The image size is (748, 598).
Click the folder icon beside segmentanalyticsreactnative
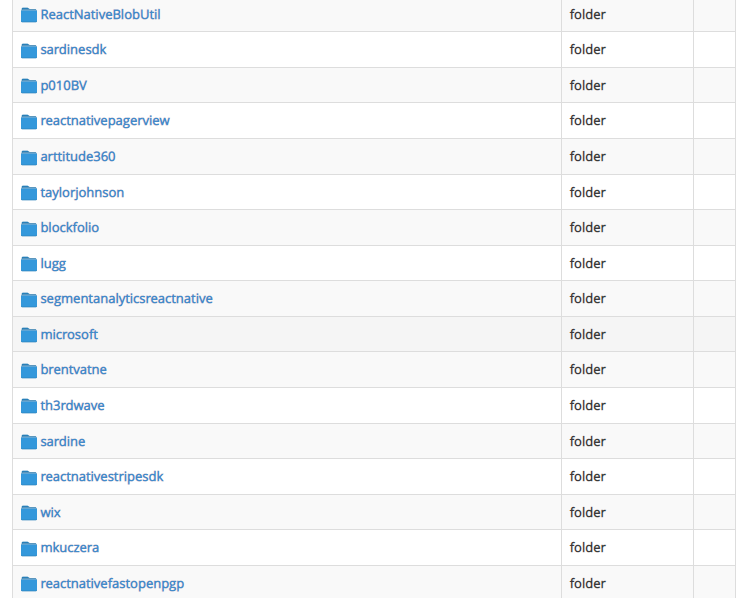pyautogui.click(x=29, y=299)
